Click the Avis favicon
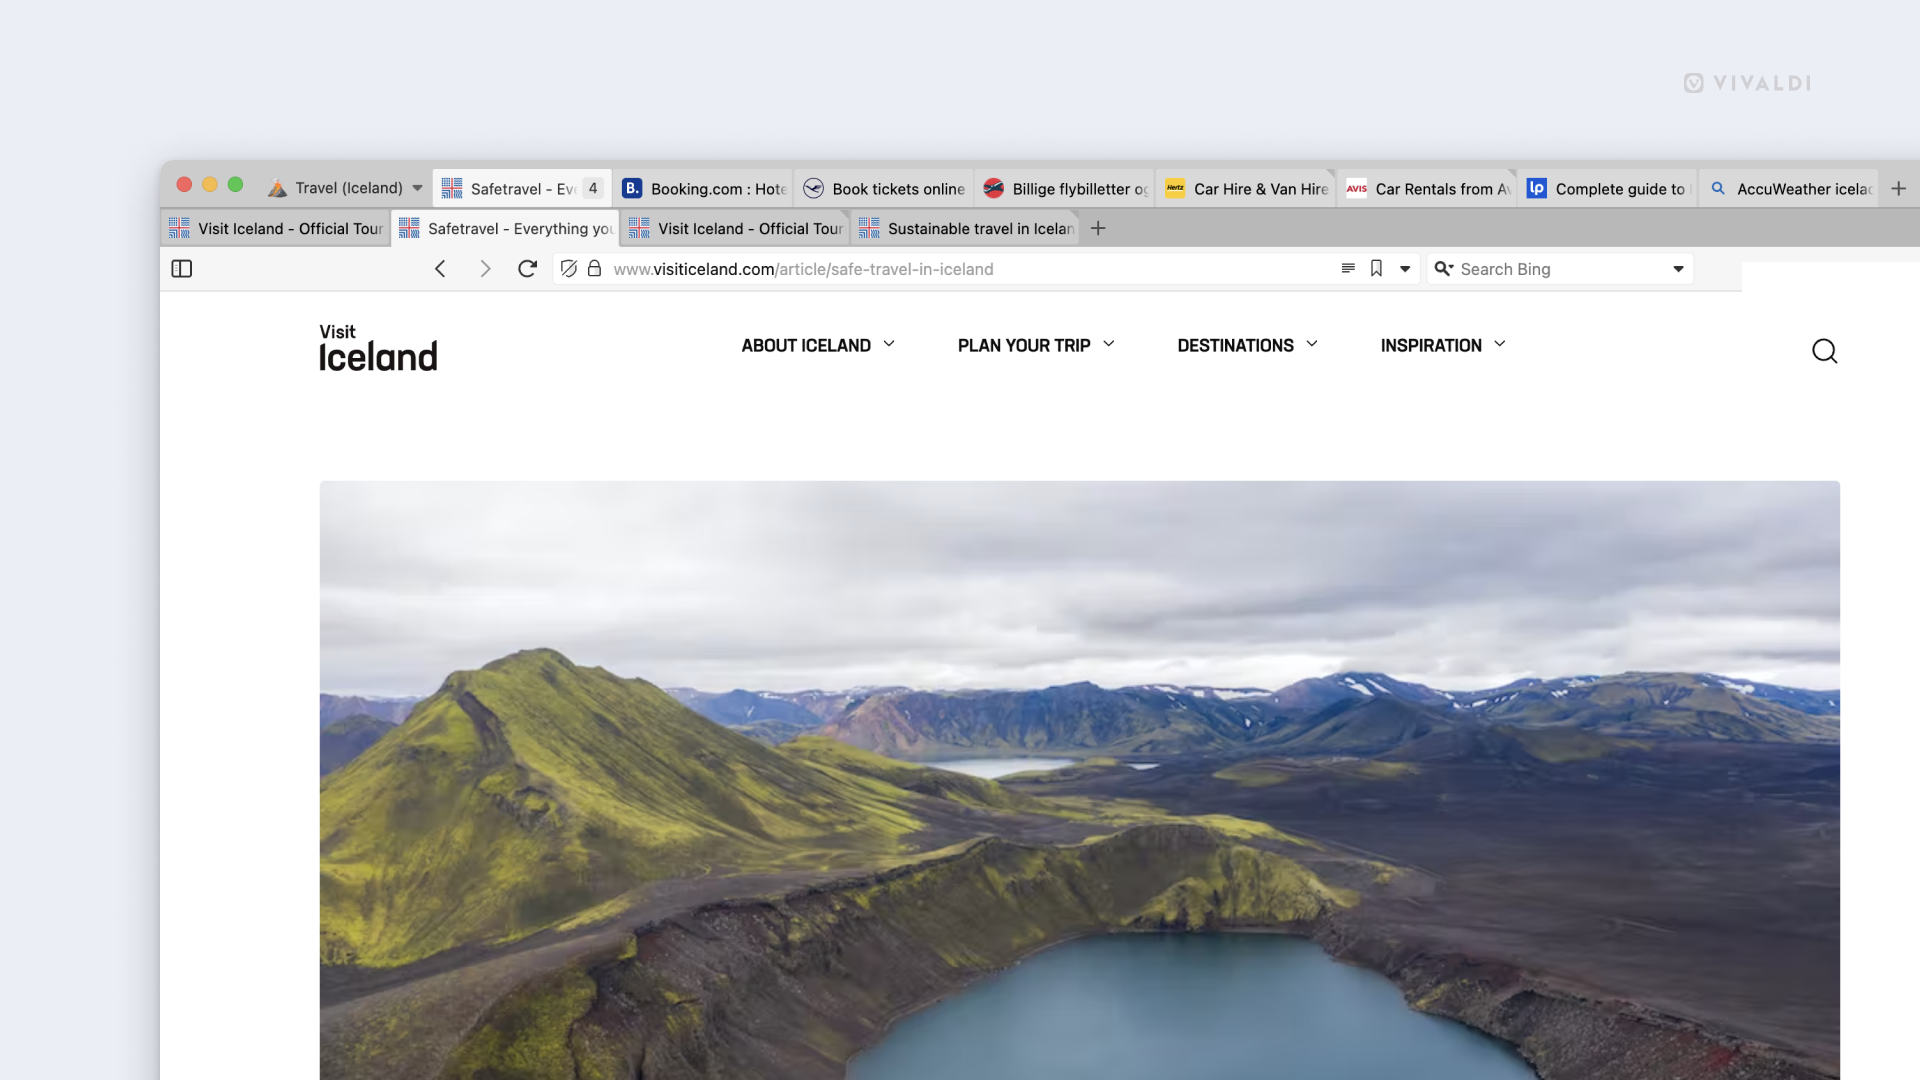 (1356, 188)
